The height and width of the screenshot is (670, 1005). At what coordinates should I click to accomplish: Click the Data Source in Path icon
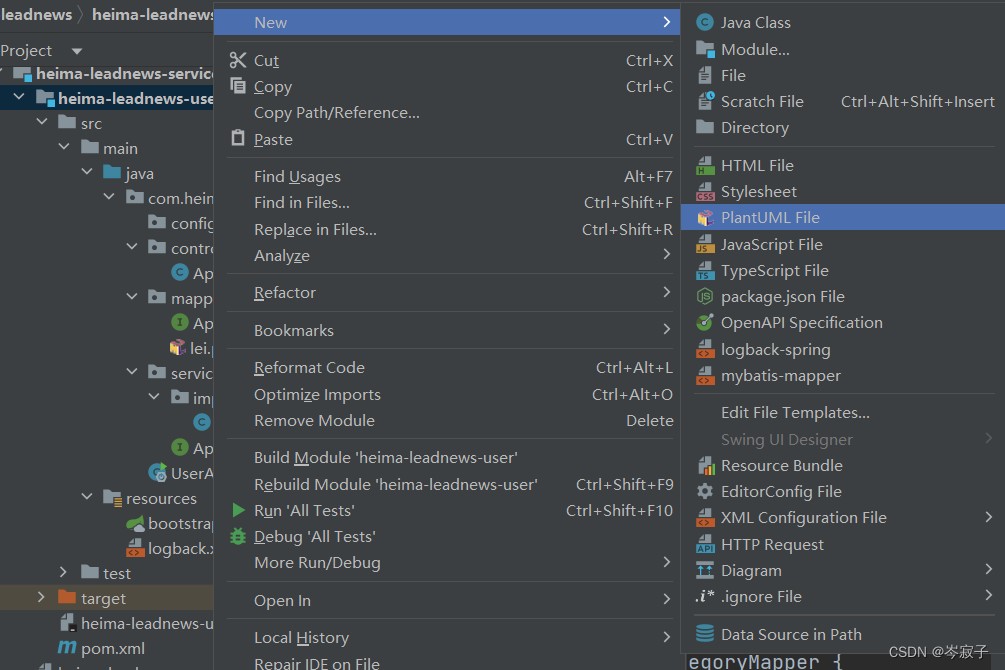click(705, 634)
